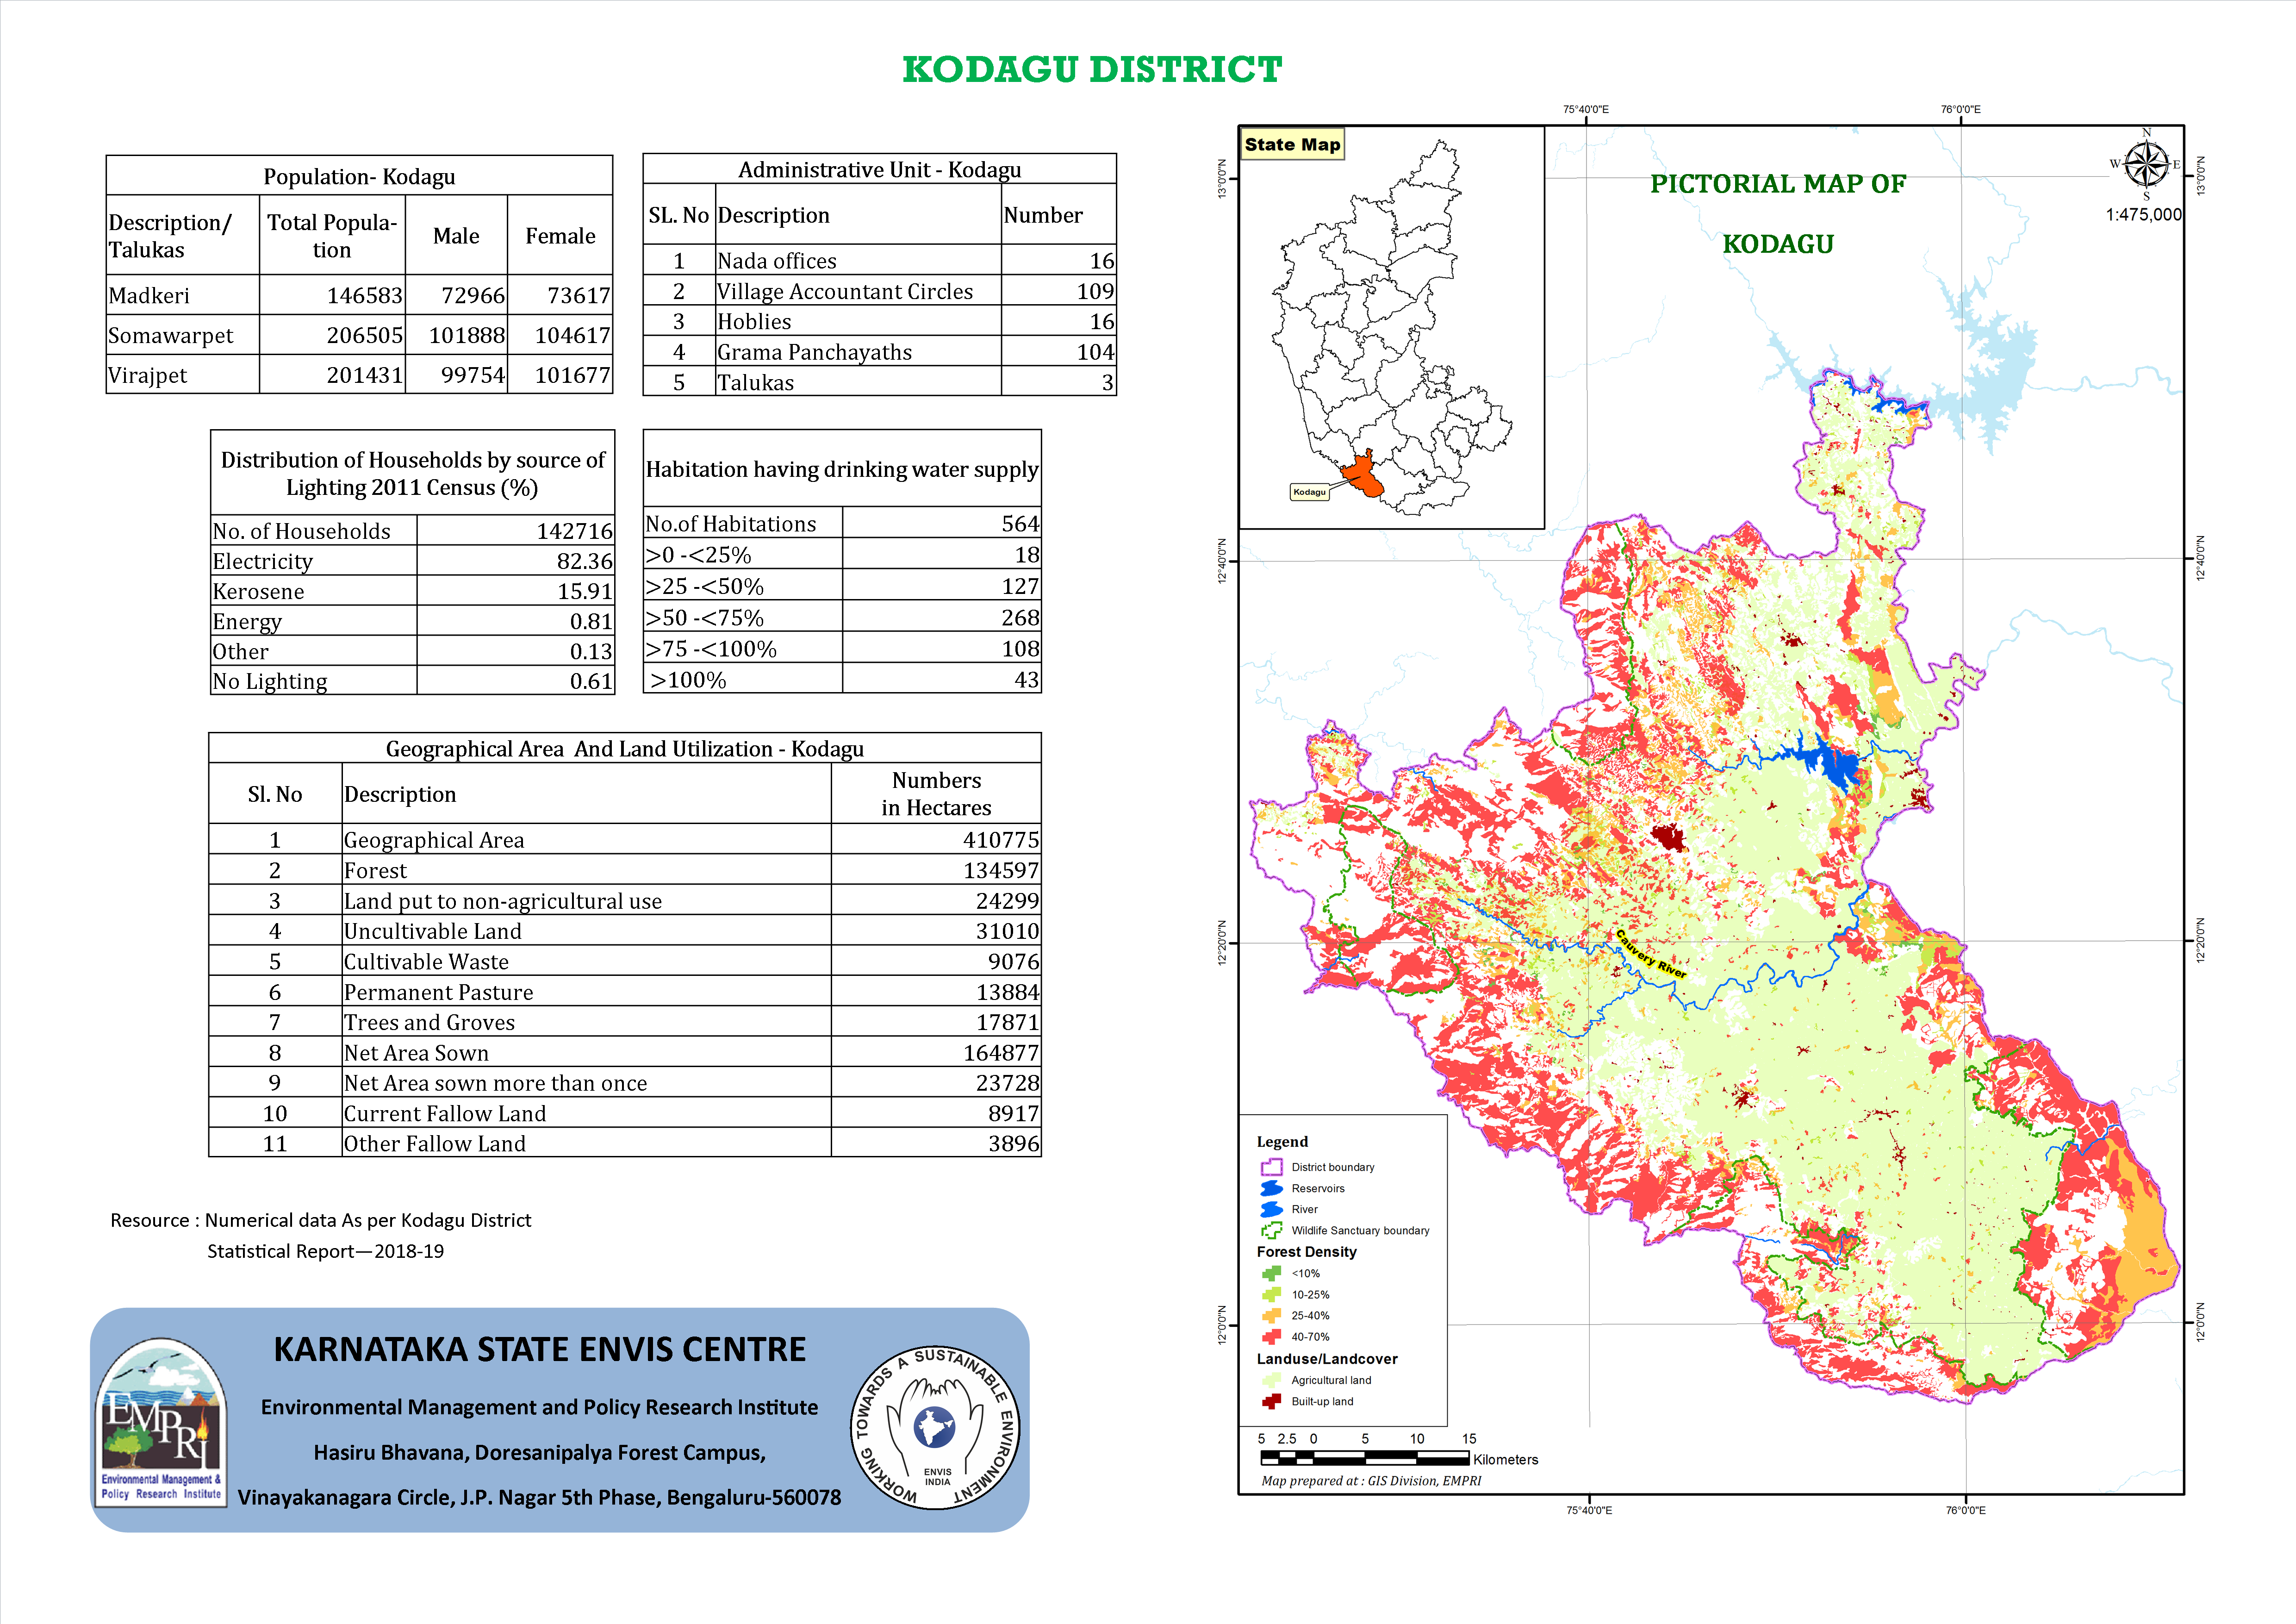This screenshot has height=1624, width=2296.
Task: Click the Other Fallow Land row
Action: click(x=625, y=1143)
